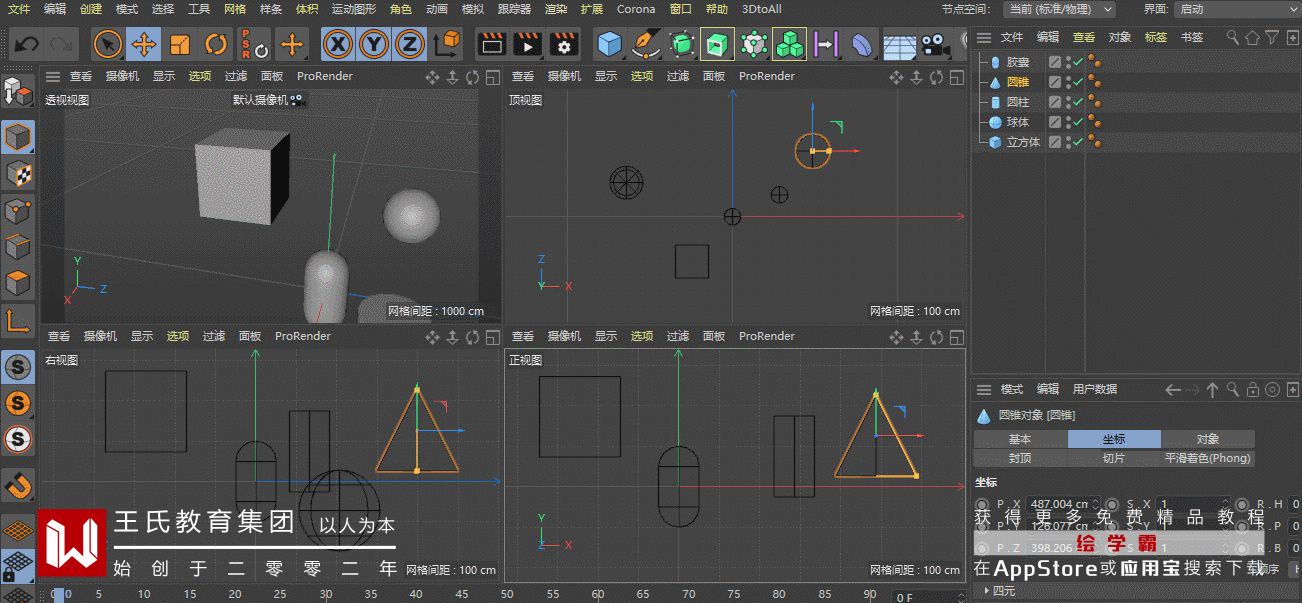Open the 3DtoAll menu

click(762, 9)
